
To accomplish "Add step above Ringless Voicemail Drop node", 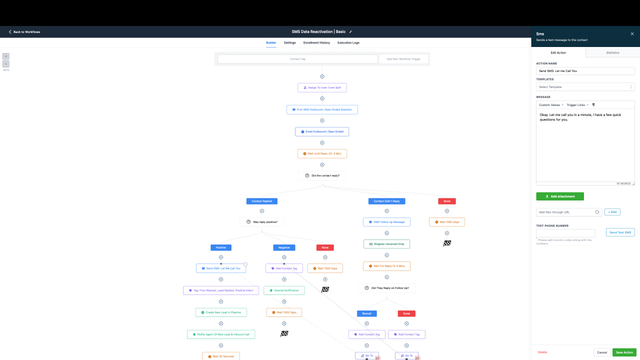I will point(387,233).
